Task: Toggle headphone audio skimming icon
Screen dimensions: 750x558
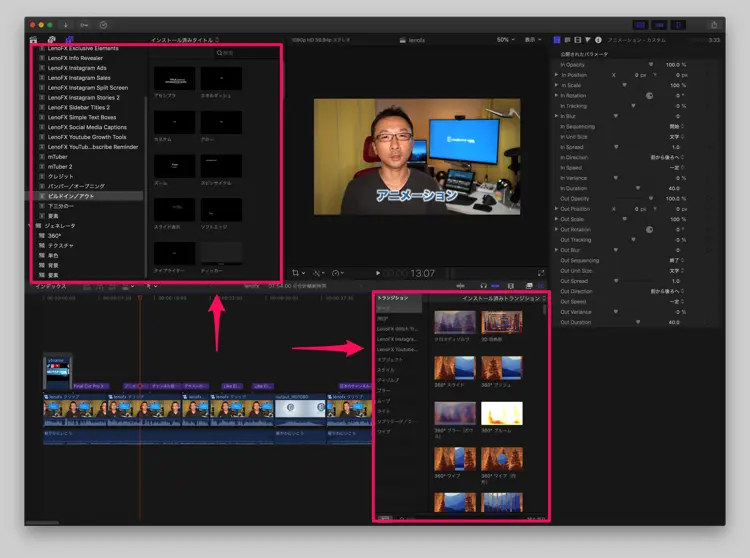Action: point(484,285)
